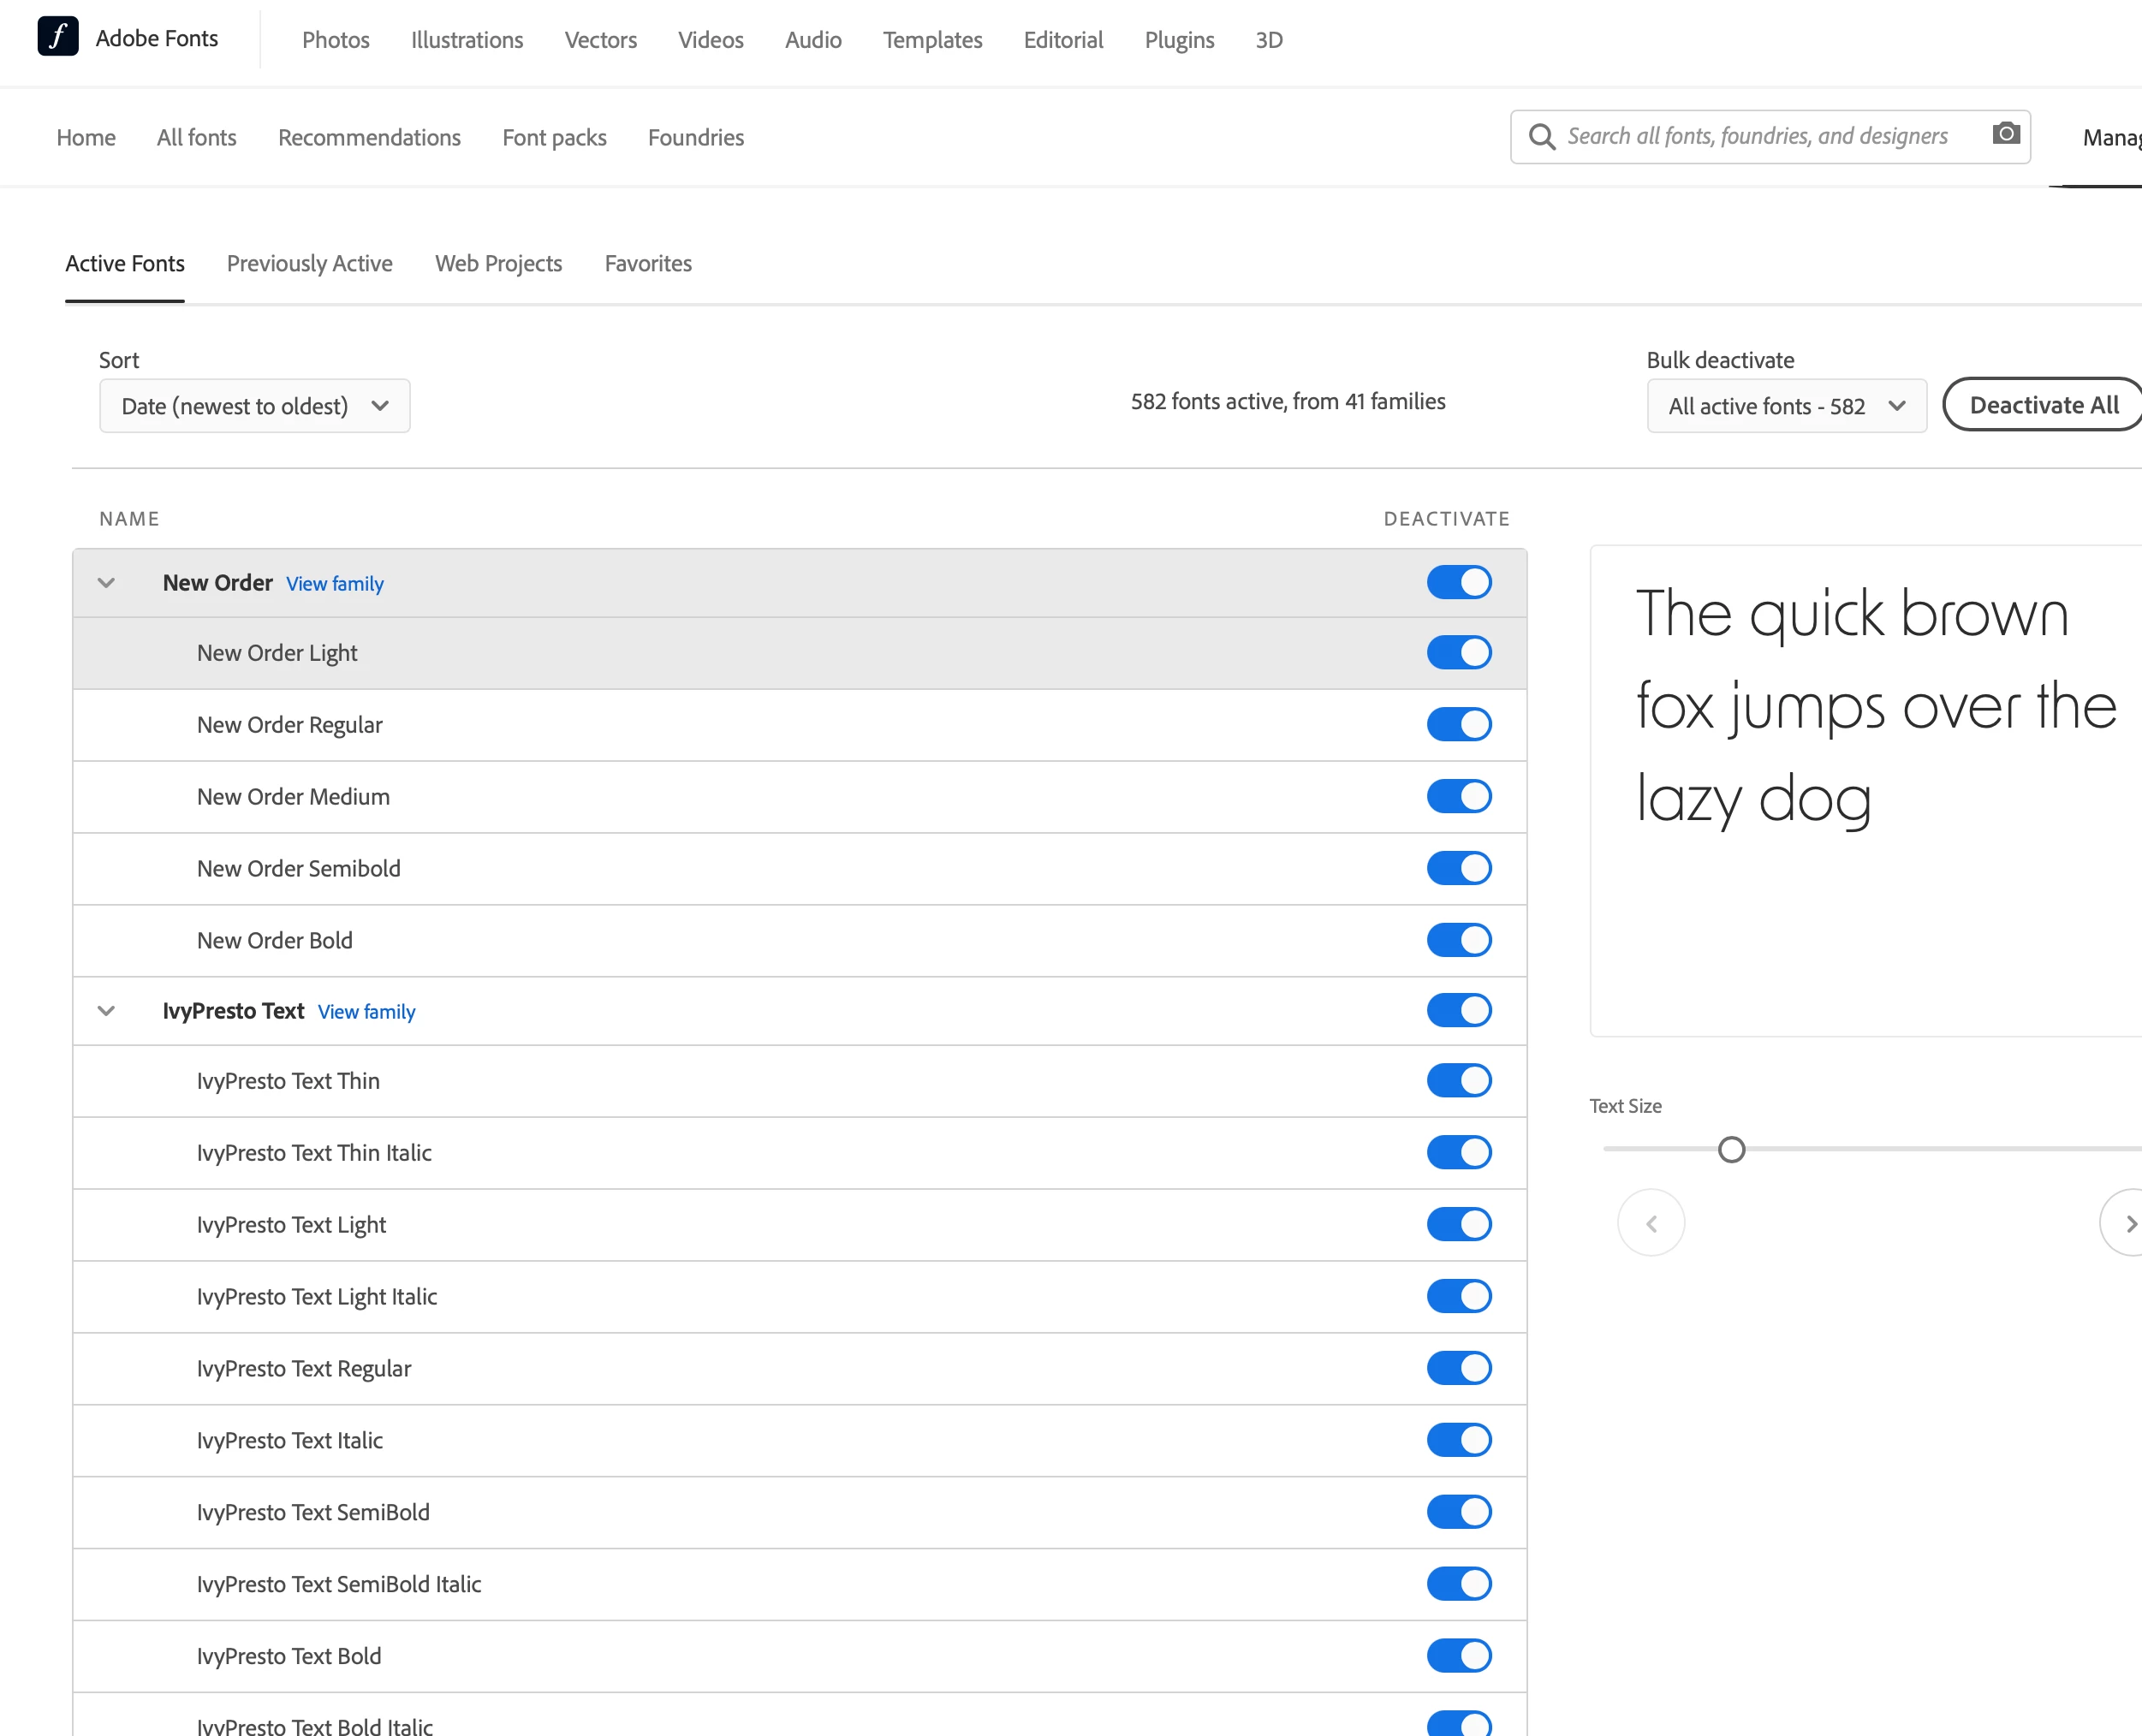Collapse the New Order family chevron

point(106,583)
